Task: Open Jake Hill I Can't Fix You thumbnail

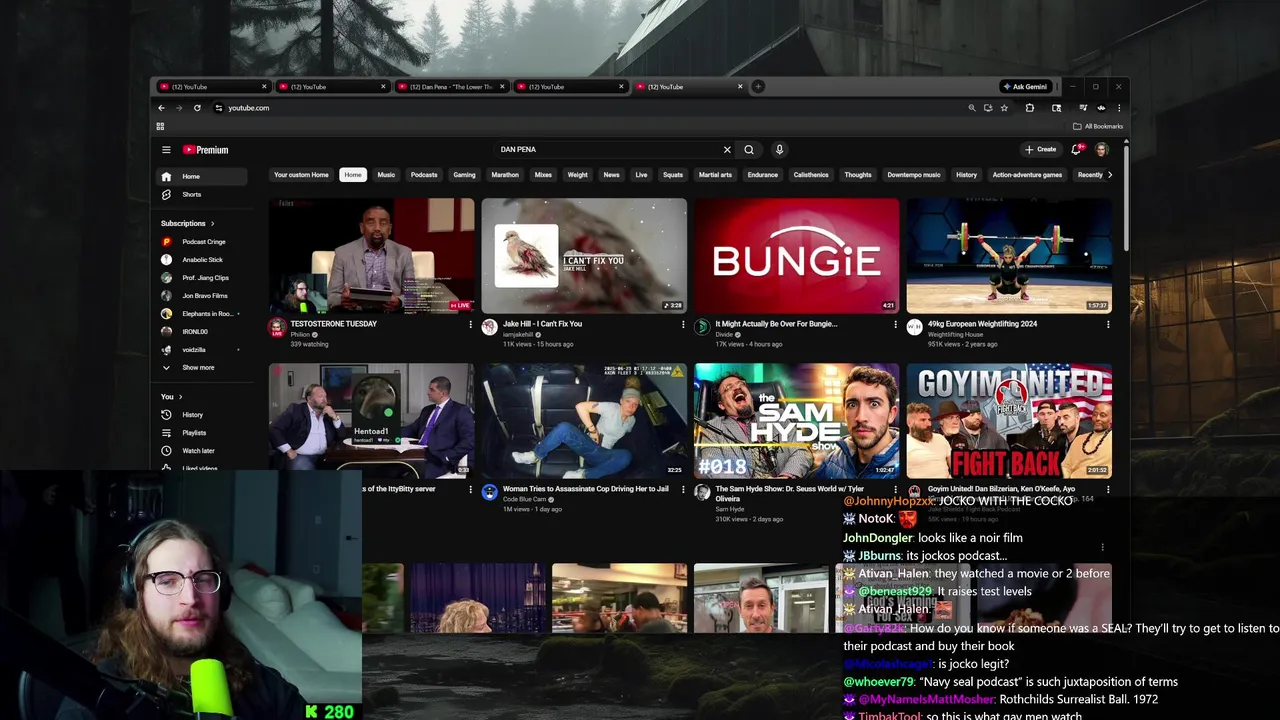Action: tap(584, 256)
